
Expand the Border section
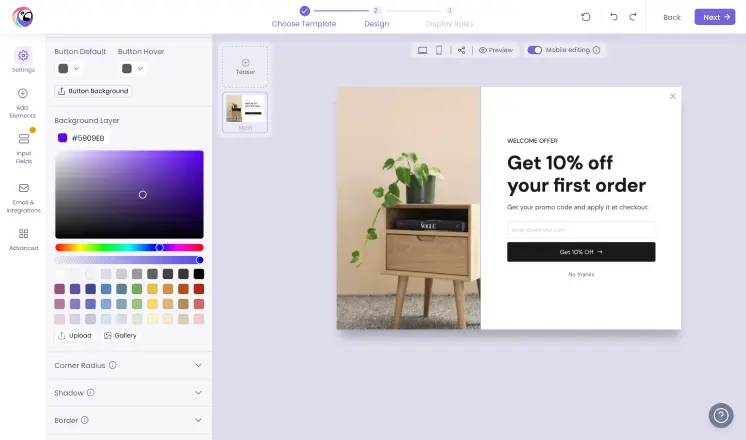point(128,420)
